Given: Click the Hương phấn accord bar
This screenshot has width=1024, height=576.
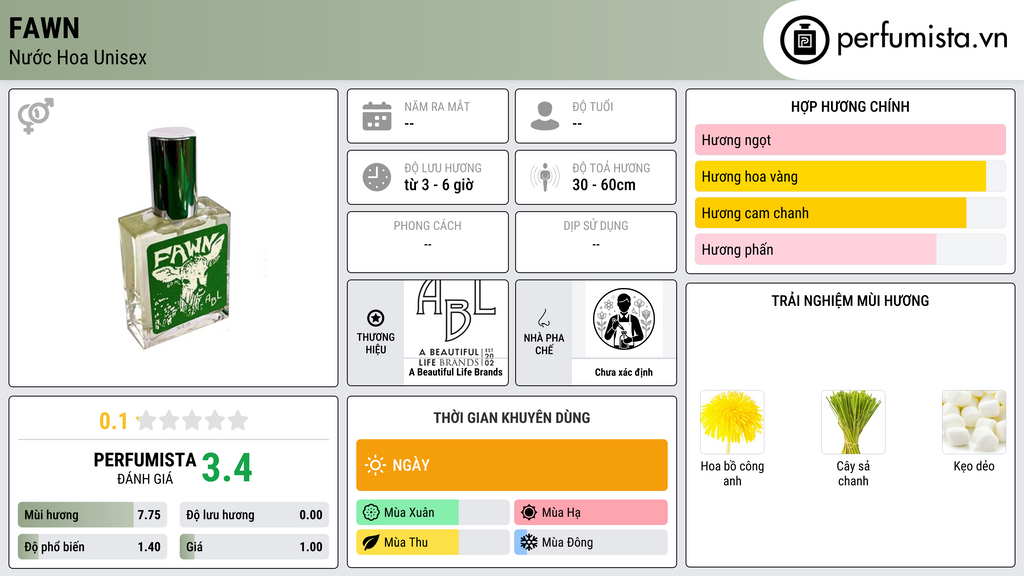Looking at the screenshot, I should 850,249.
